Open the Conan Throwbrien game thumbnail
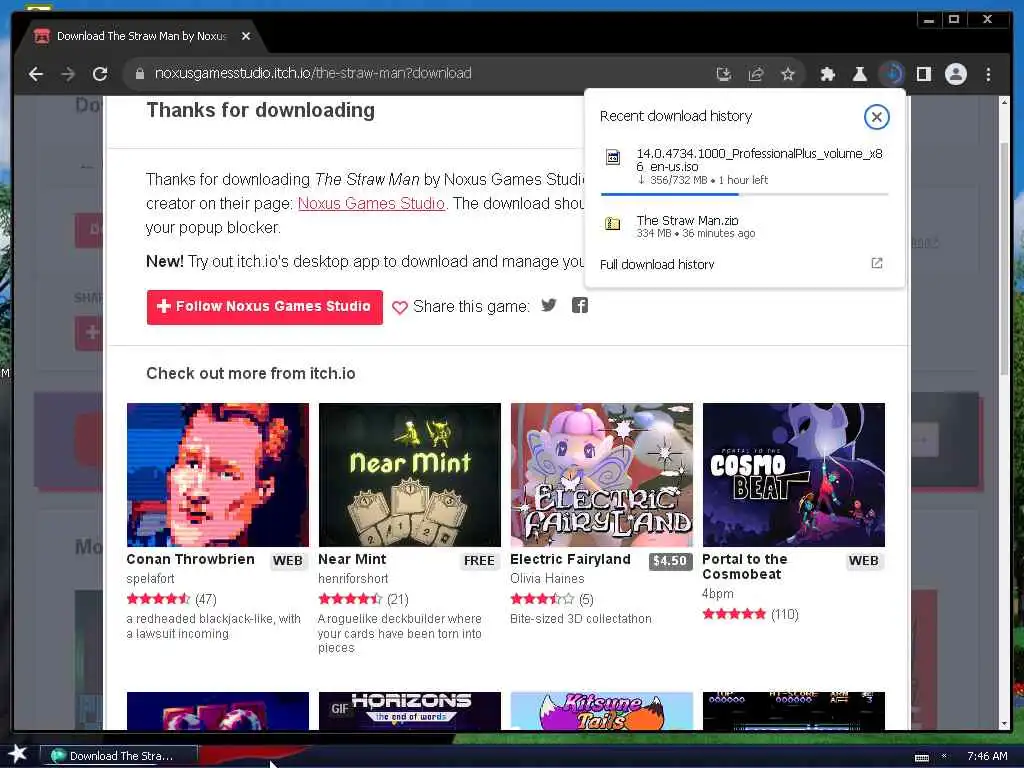The image size is (1024, 768). pos(217,475)
